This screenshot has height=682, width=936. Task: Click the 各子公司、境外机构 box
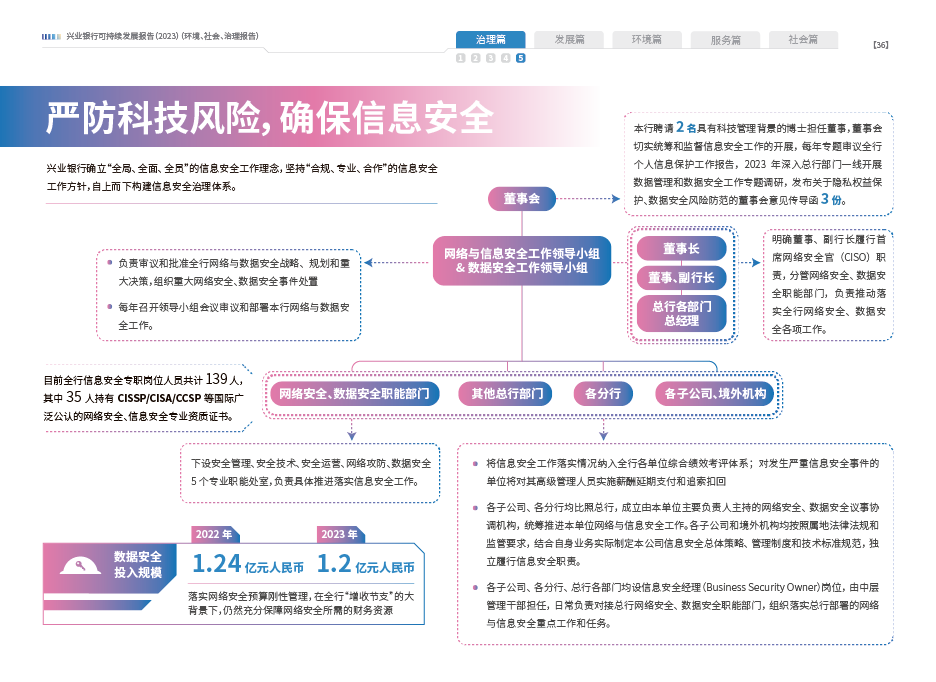coord(715,394)
